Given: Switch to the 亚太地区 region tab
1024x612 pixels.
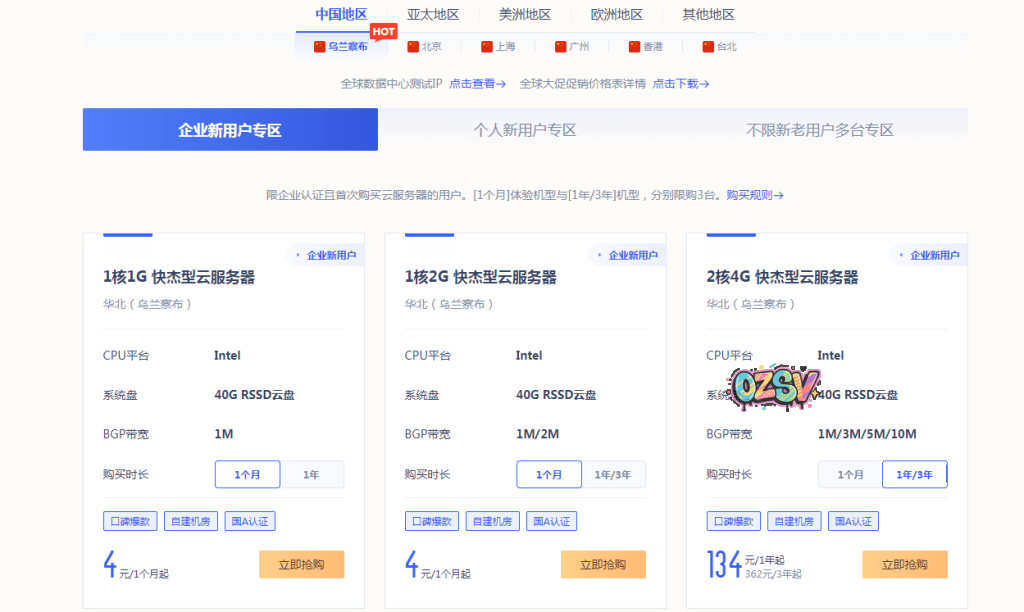Looking at the screenshot, I should (433, 14).
